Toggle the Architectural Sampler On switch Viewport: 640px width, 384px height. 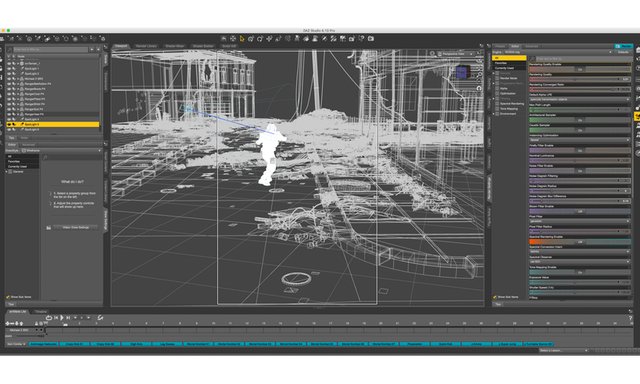[x=580, y=120]
